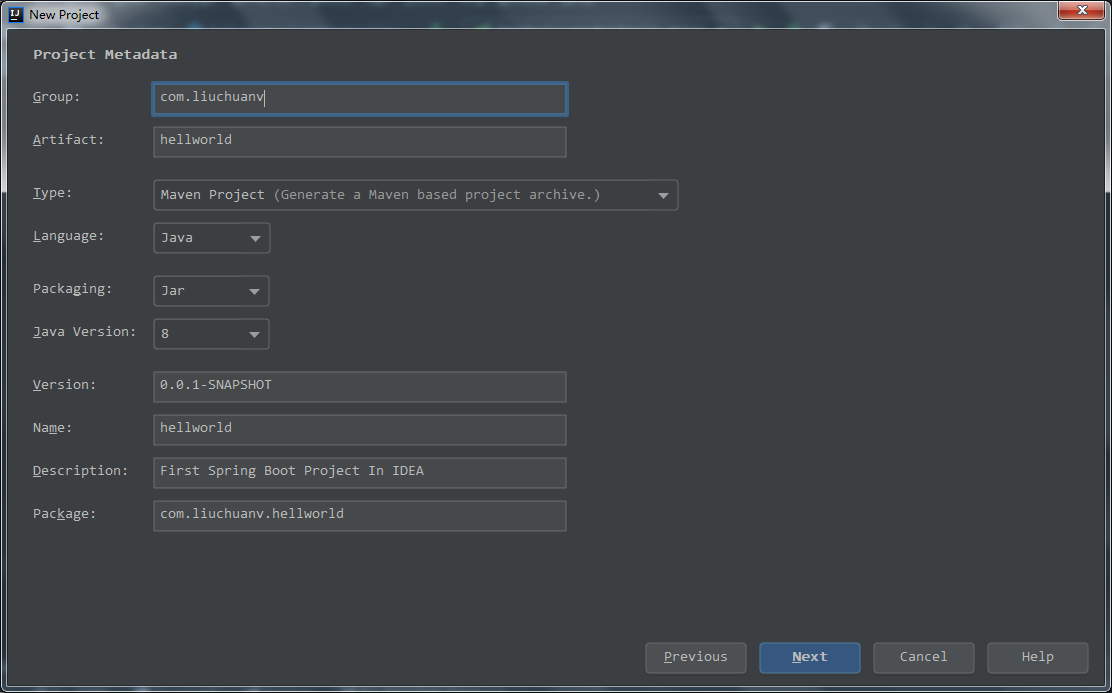The image size is (1112, 693).
Task: Expand the Java Version dropdown
Action: tap(211, 334)
